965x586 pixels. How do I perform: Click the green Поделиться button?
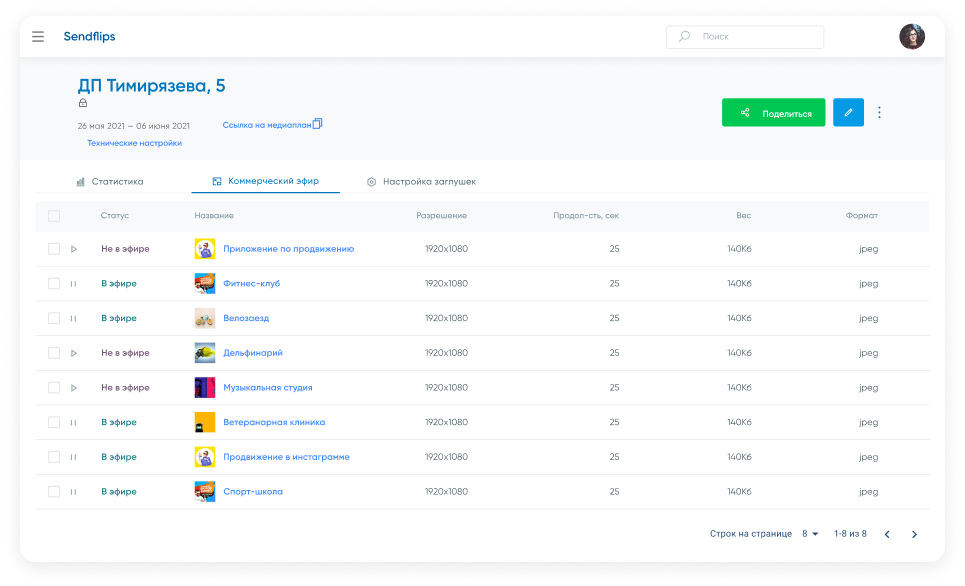pyautogui.click(x=773, y=113)
